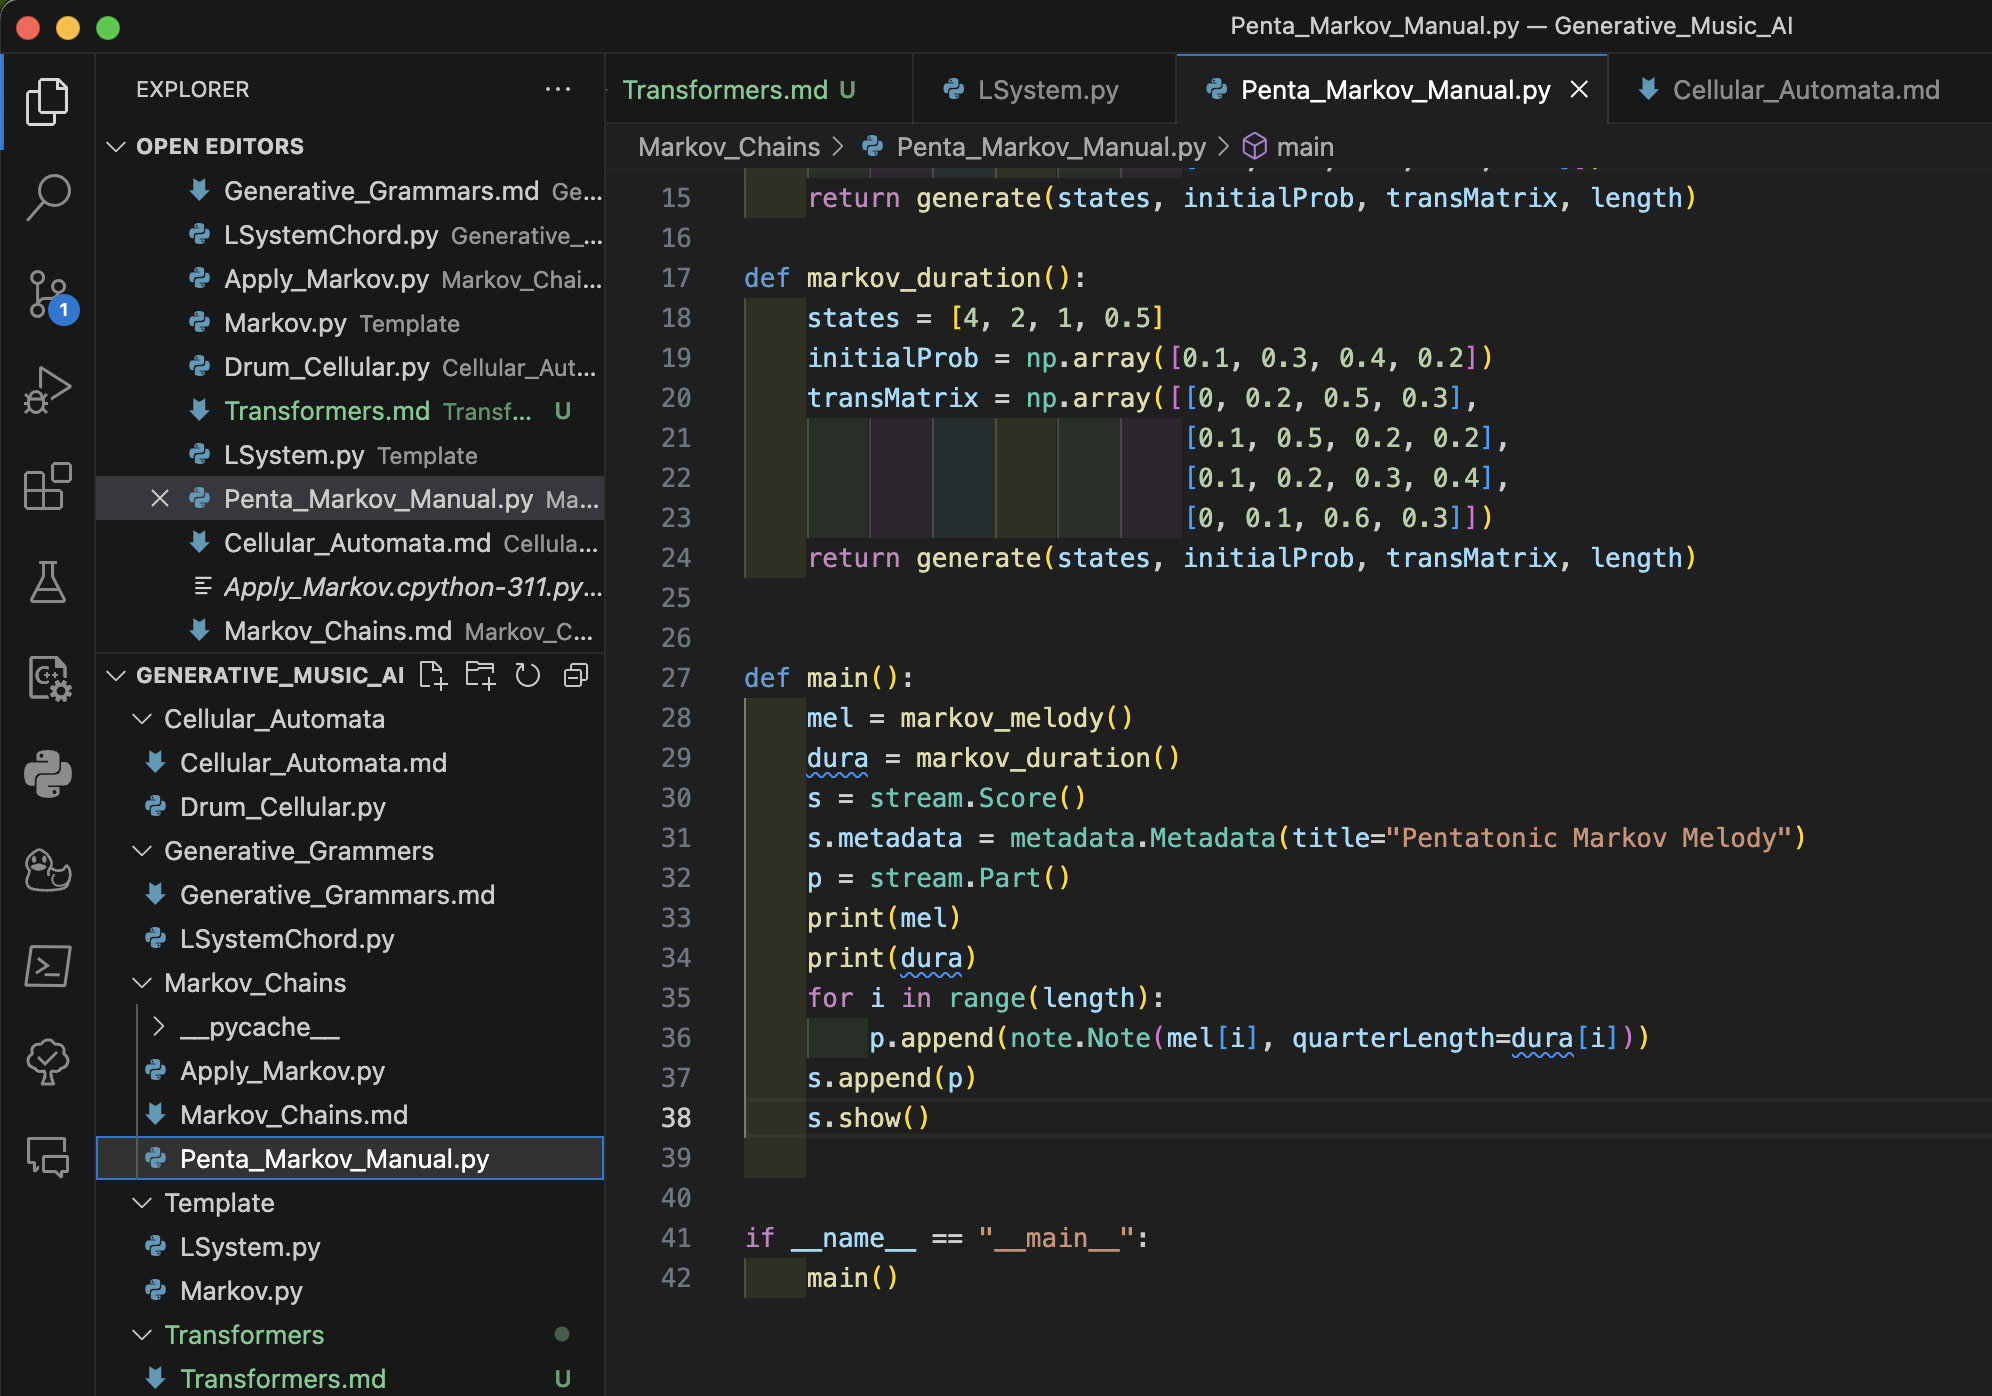
Task: Click the def markov_duration() line
Action: click(914, 278)
